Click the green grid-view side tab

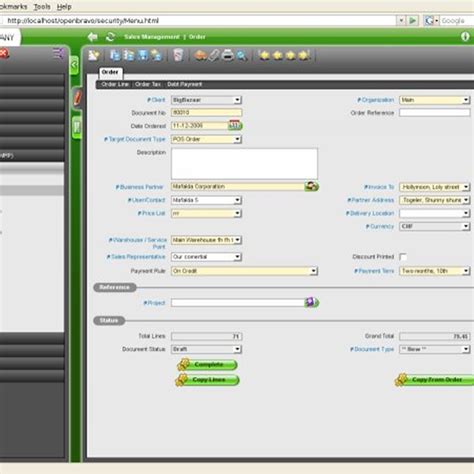(x=77, y=127)
